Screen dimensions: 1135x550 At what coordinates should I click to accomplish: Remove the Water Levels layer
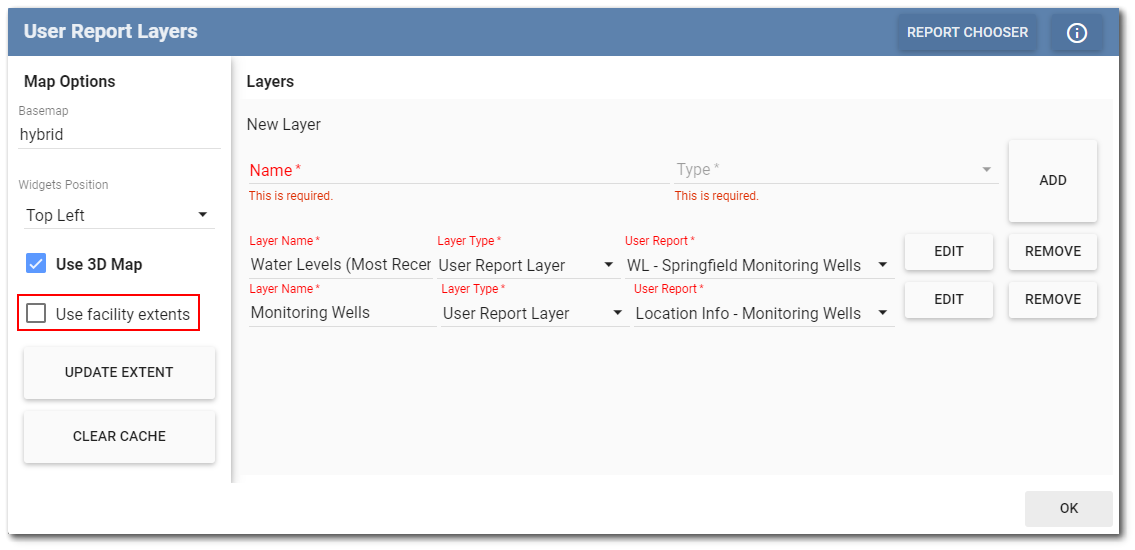click(x=1052, y=252)
